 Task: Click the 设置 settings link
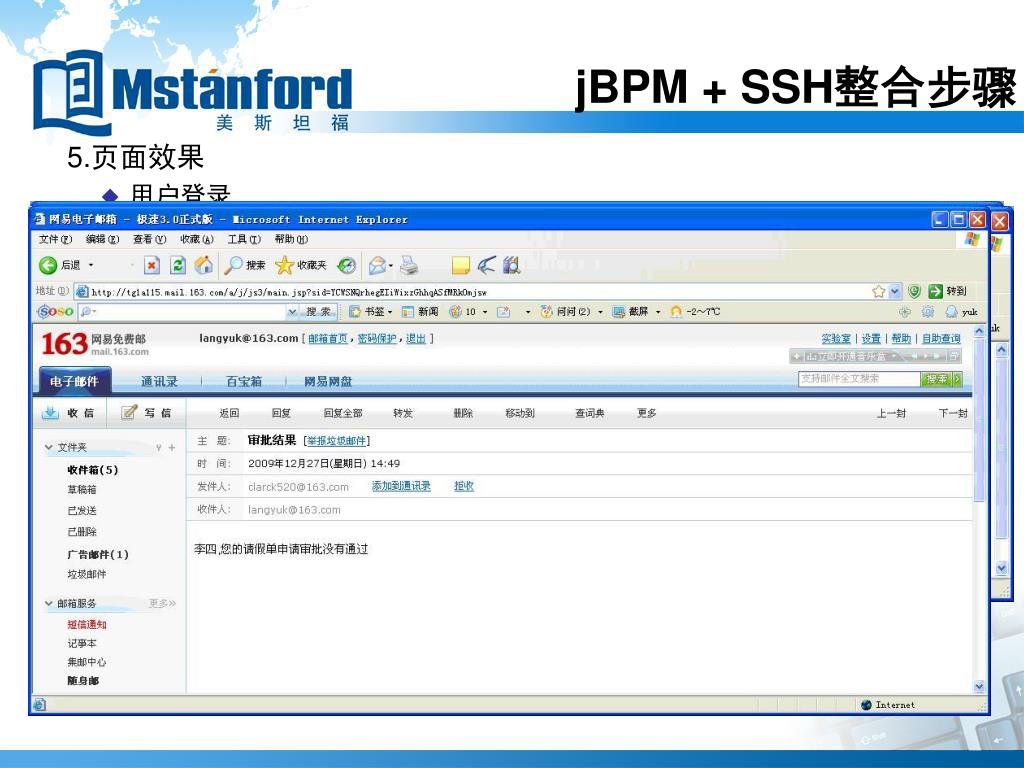871,338
